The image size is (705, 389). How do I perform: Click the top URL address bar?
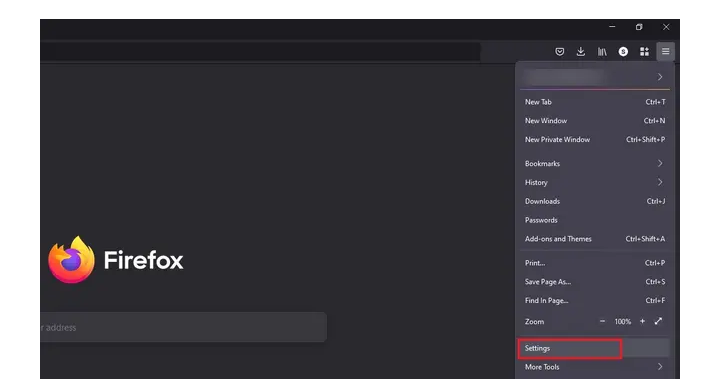coord(260,52)
